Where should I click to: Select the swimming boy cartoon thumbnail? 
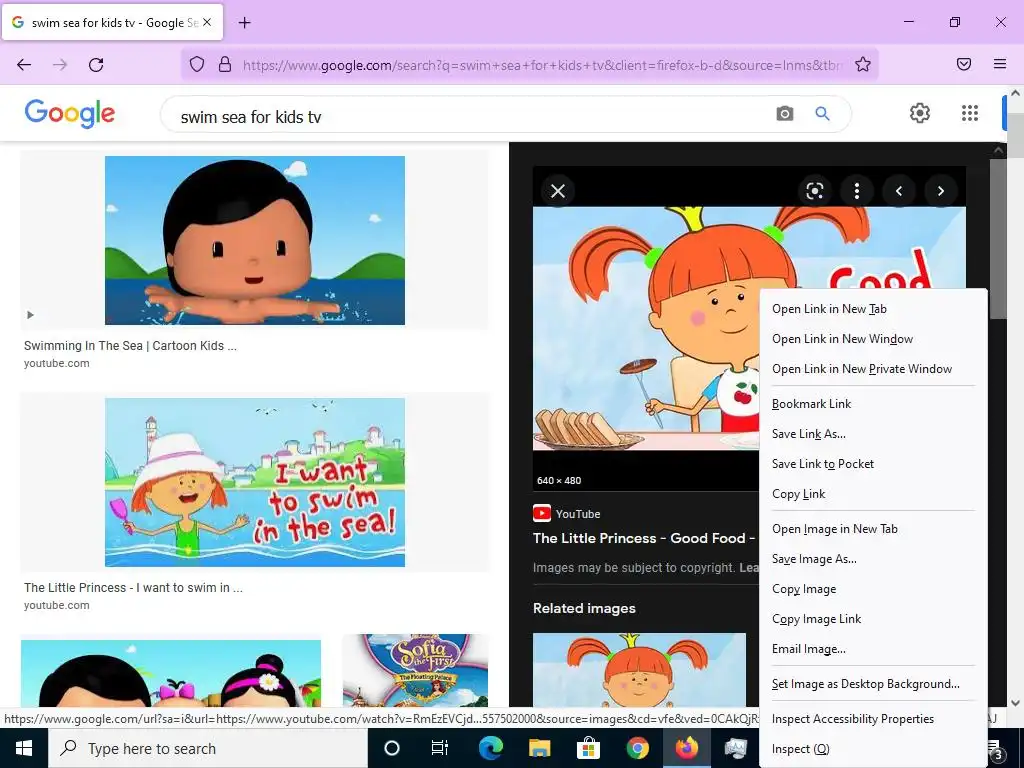point(255,240)
